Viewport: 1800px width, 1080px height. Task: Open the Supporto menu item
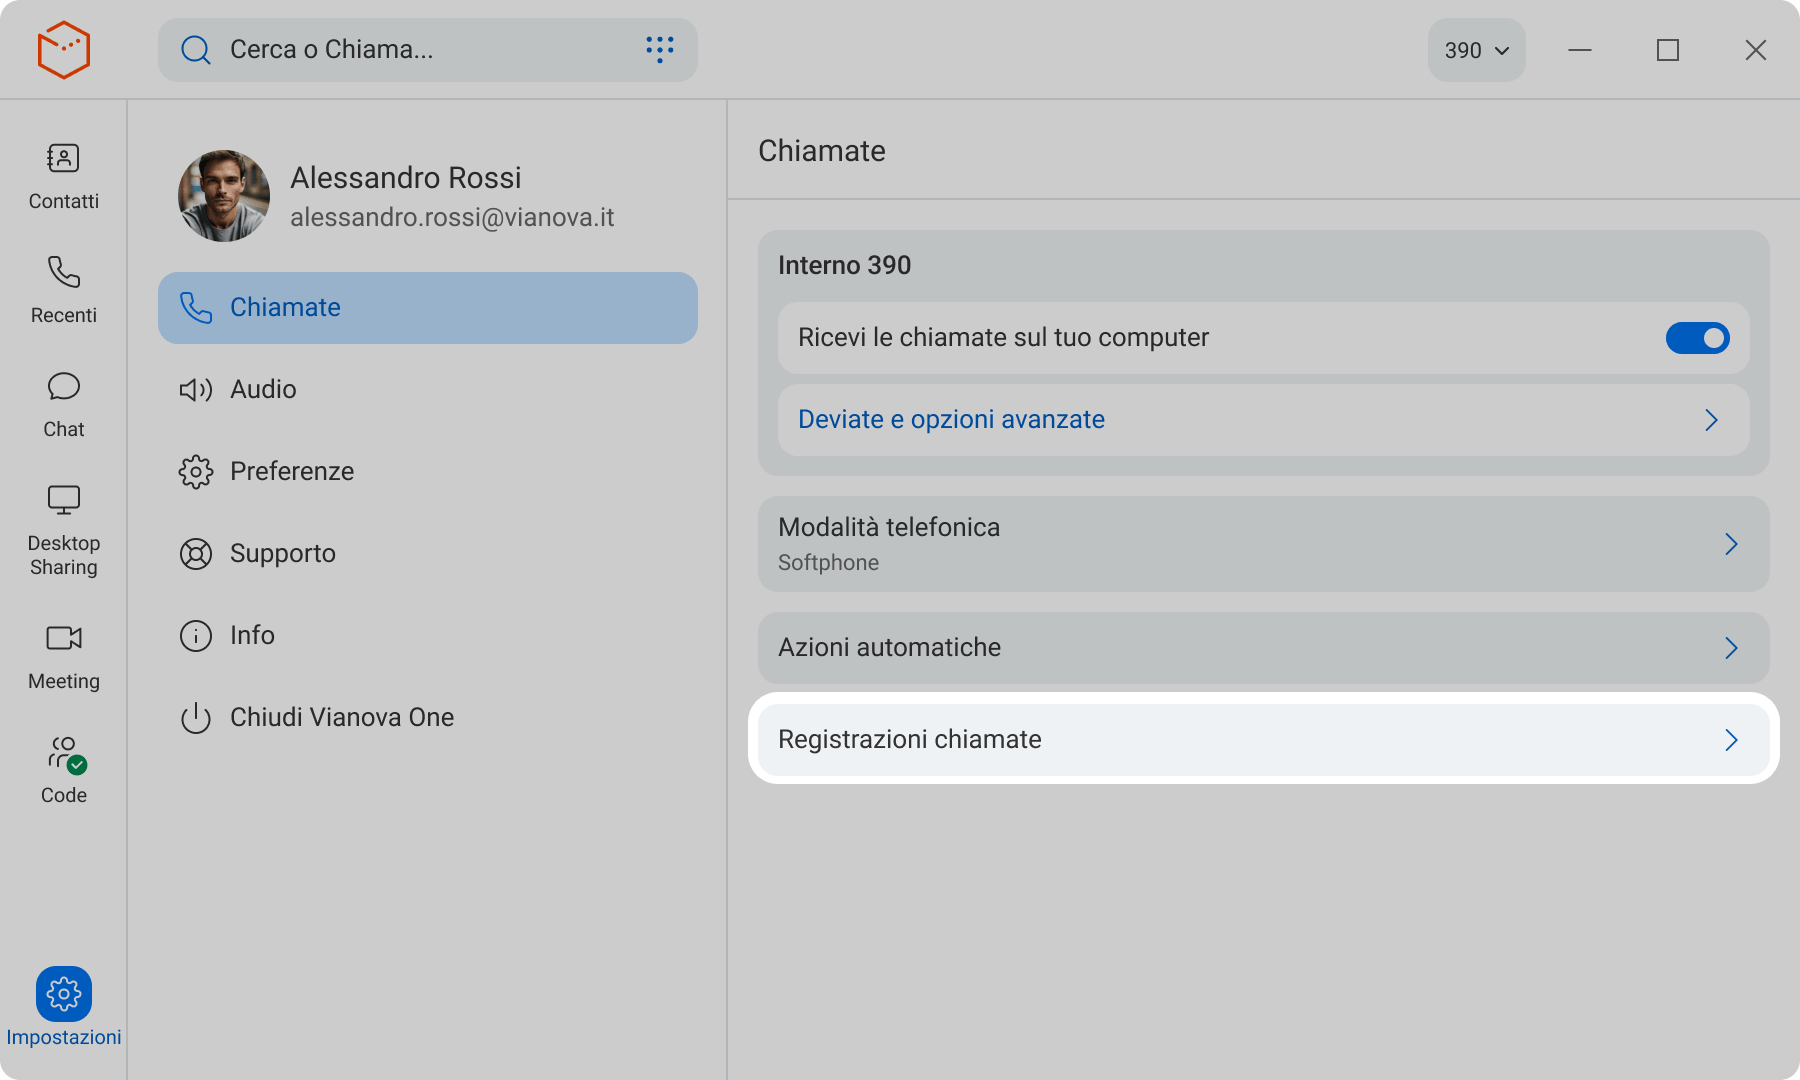282,554
